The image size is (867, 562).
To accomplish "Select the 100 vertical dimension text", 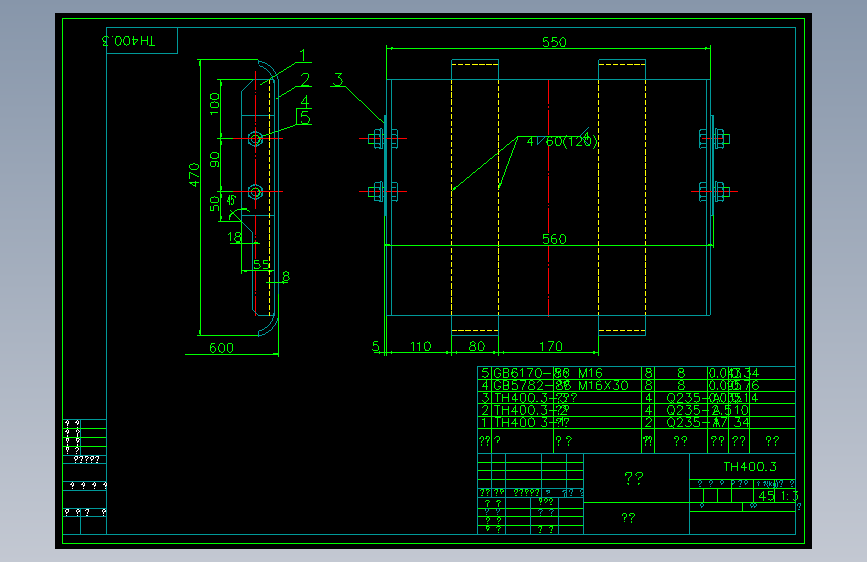I will click(x=215, y=103).
